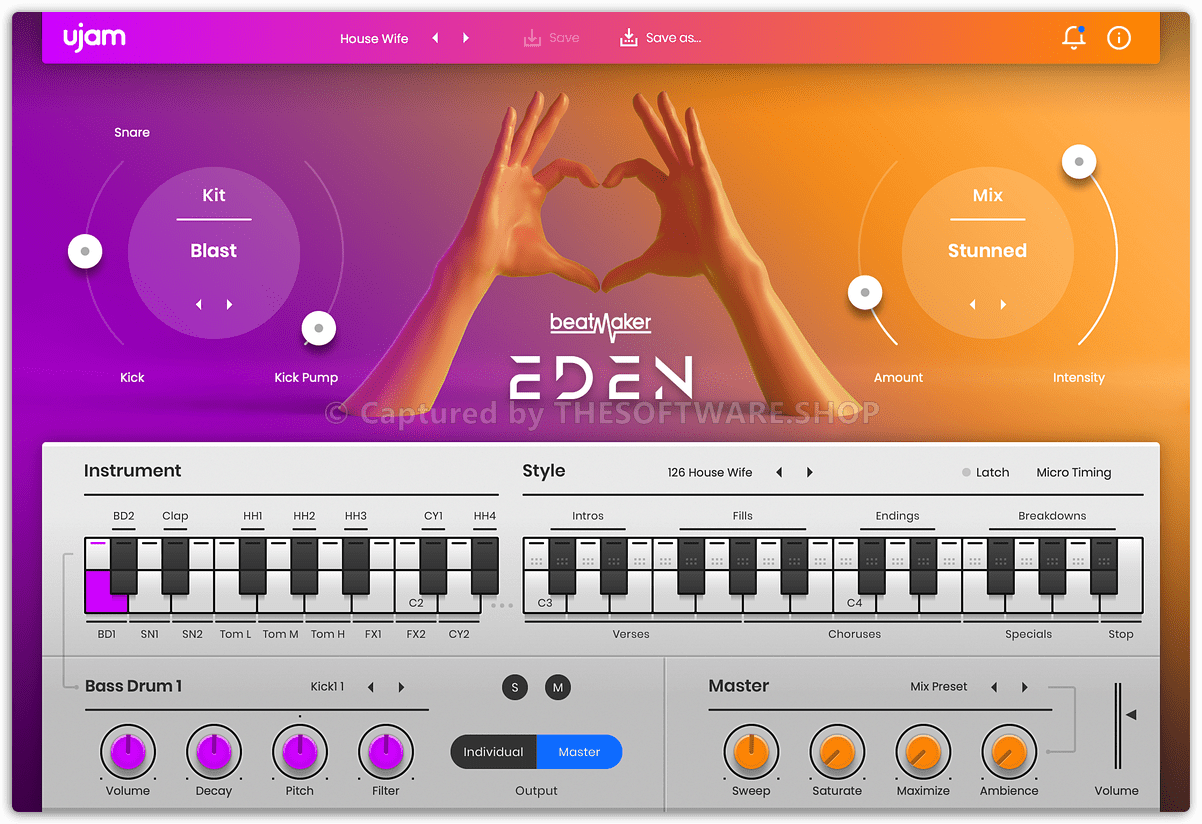Open the 126 House Wife style label
1202x824 pixels.
710,472
